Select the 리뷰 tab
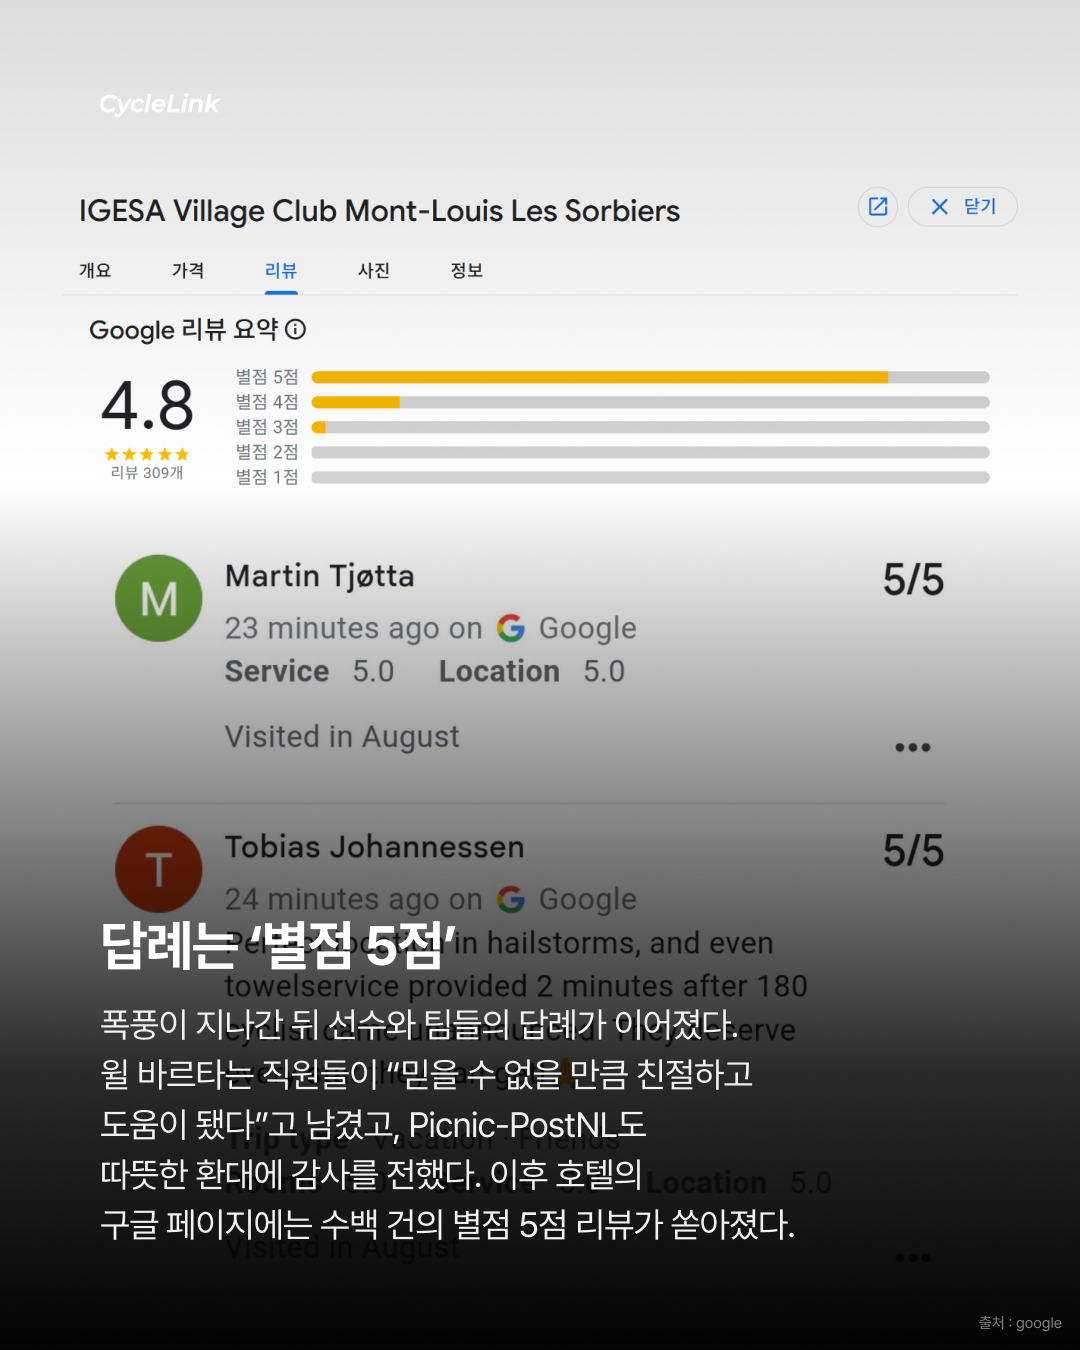This screenshot has width=1080, height=1350. click(x=281, y=270)
